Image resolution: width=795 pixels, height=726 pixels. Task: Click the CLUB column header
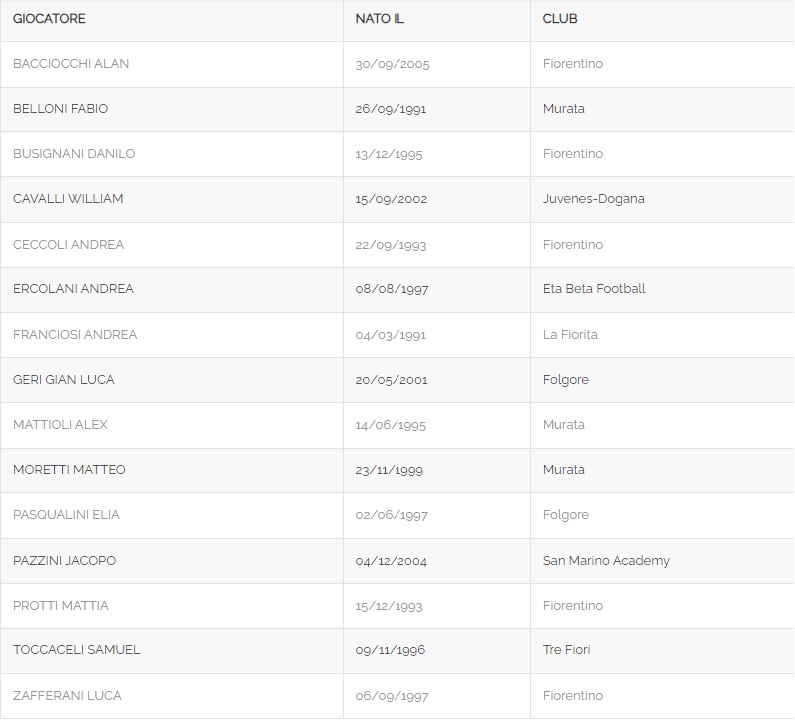tap(560, 19)
